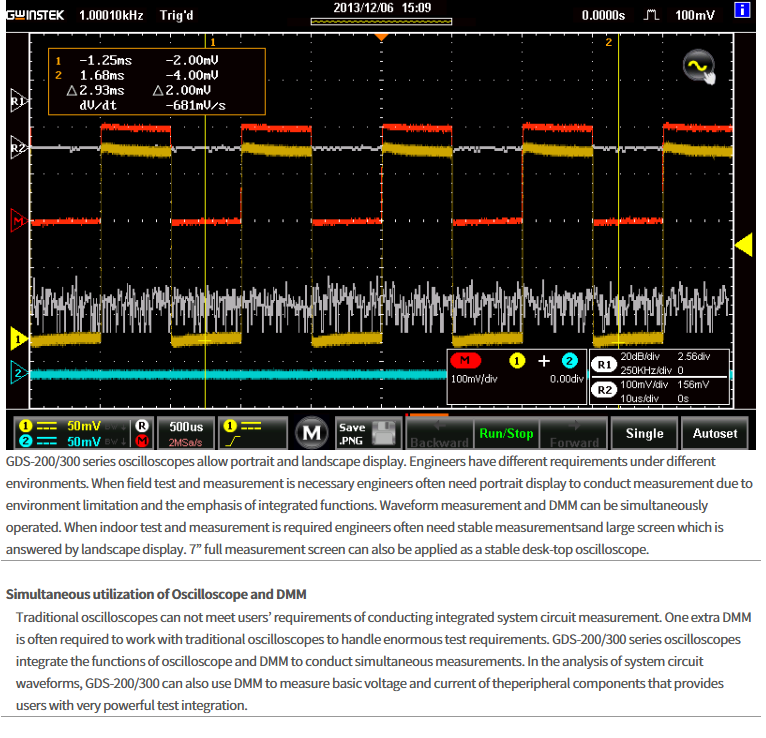Click the channel 2 50mV scale value
The height and width of the screenshot is (738, 766).
click(x=84, y=442)
